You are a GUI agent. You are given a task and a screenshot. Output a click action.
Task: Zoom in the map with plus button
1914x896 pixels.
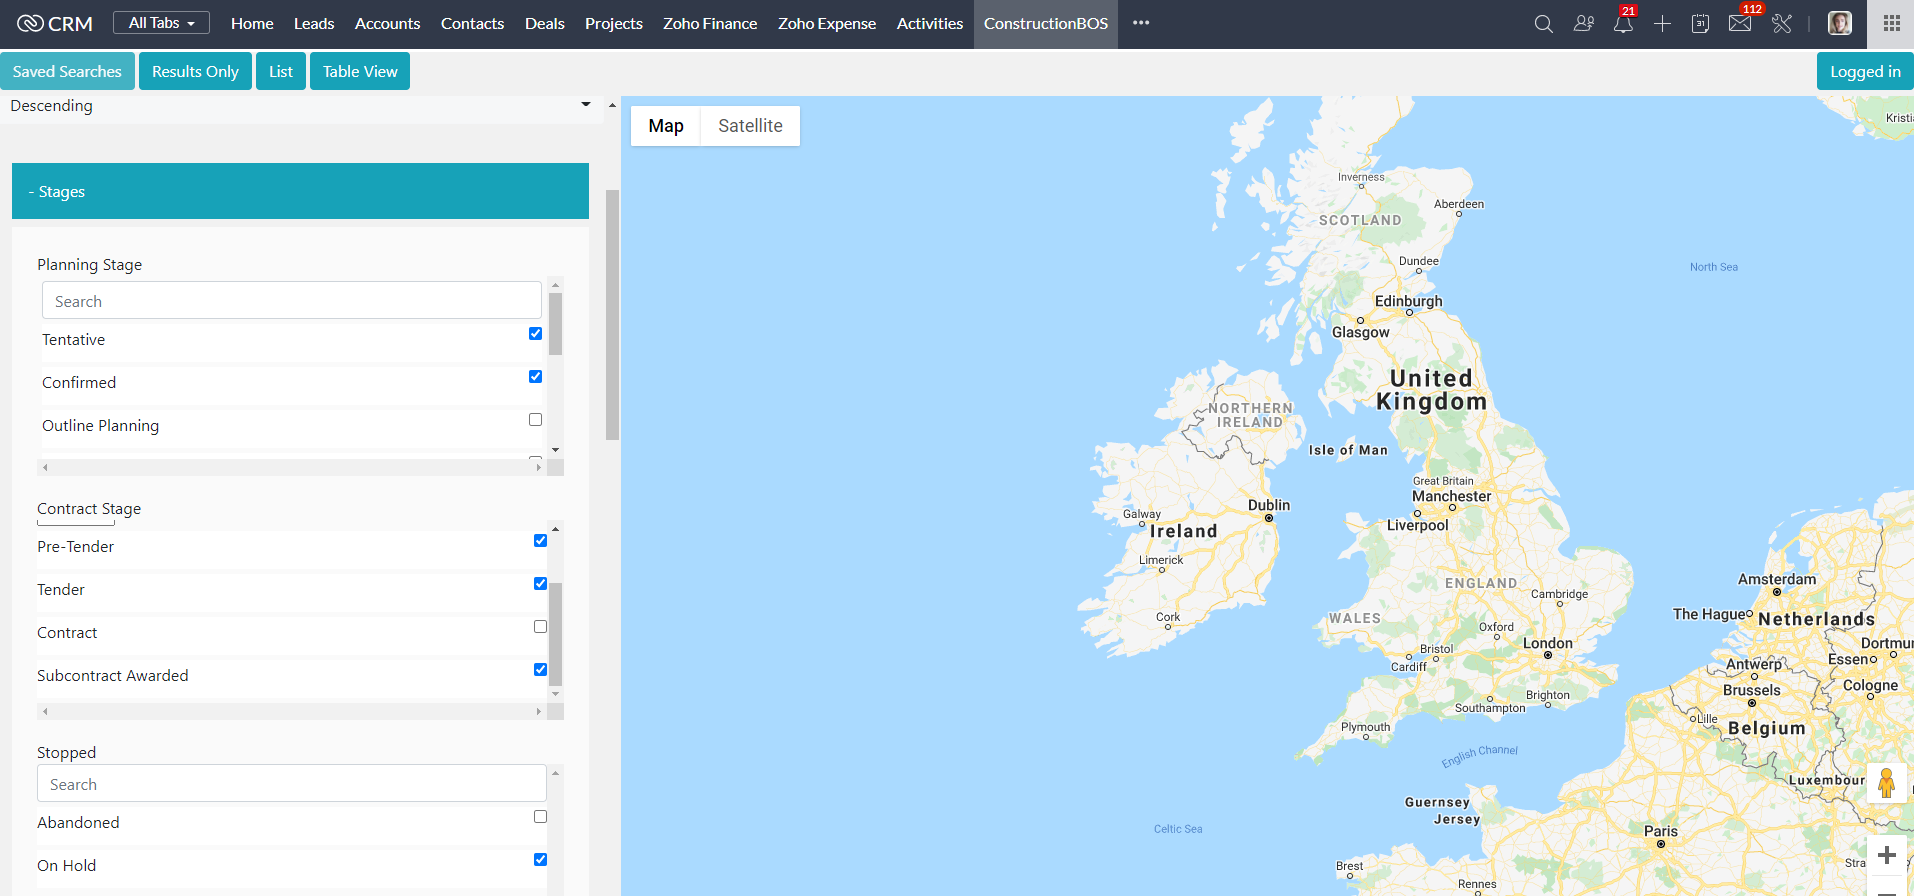pos(1887,855)
